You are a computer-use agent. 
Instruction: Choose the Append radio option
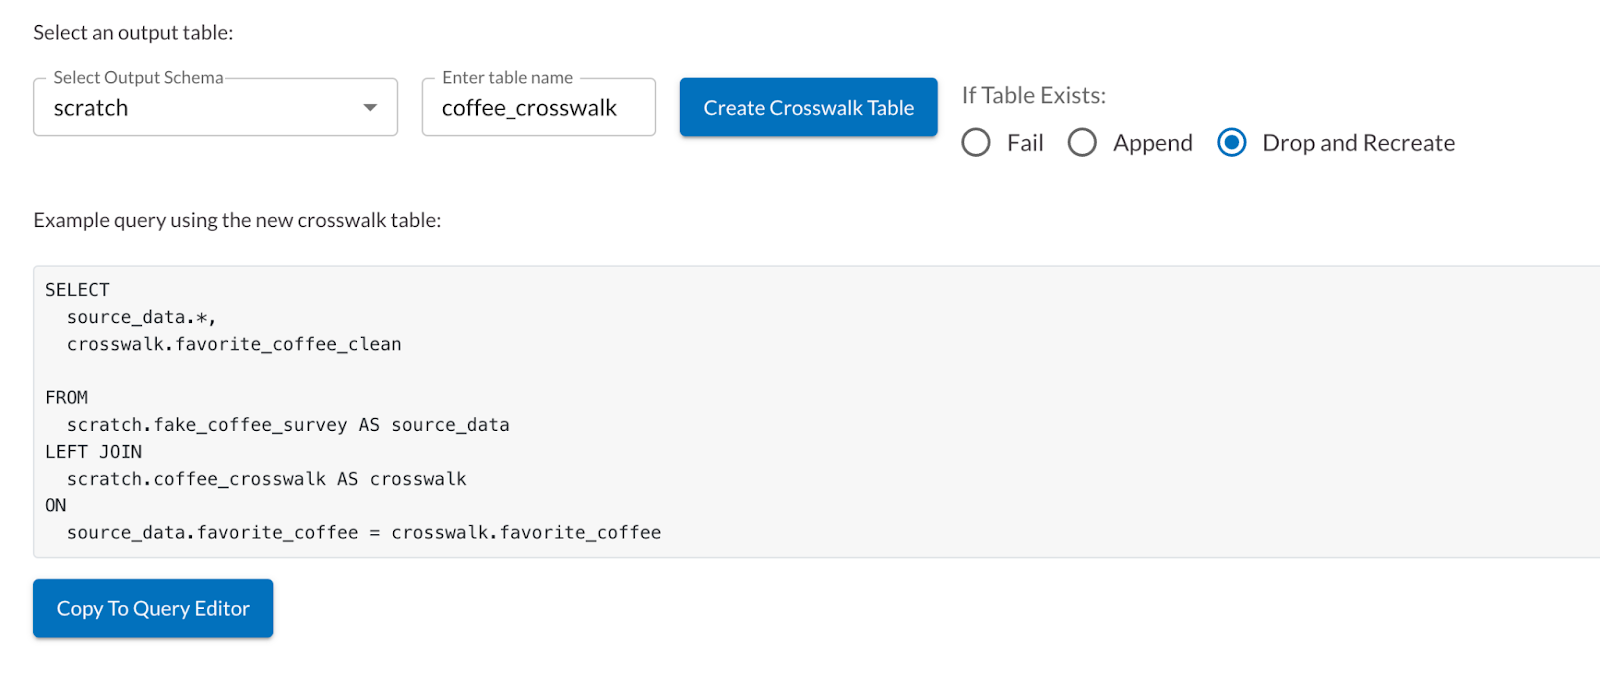(x=1082, y=143)
